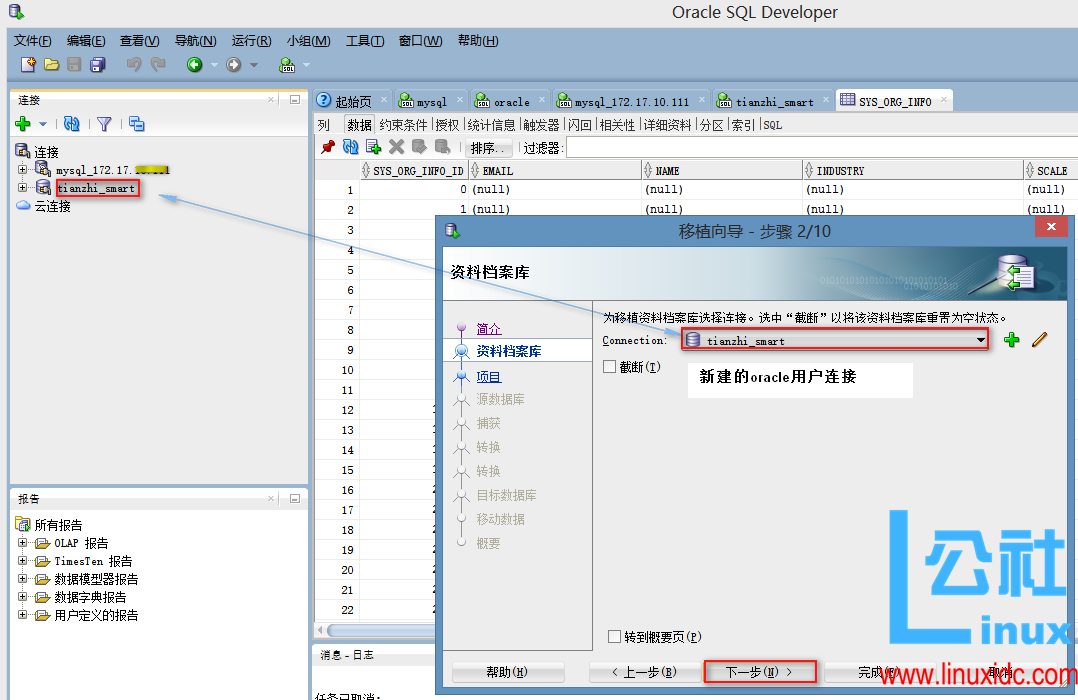Open the 运行(R) menu
Viewport: 1078px width, 700px height.
pyautogui.click(x=251, y=41)
